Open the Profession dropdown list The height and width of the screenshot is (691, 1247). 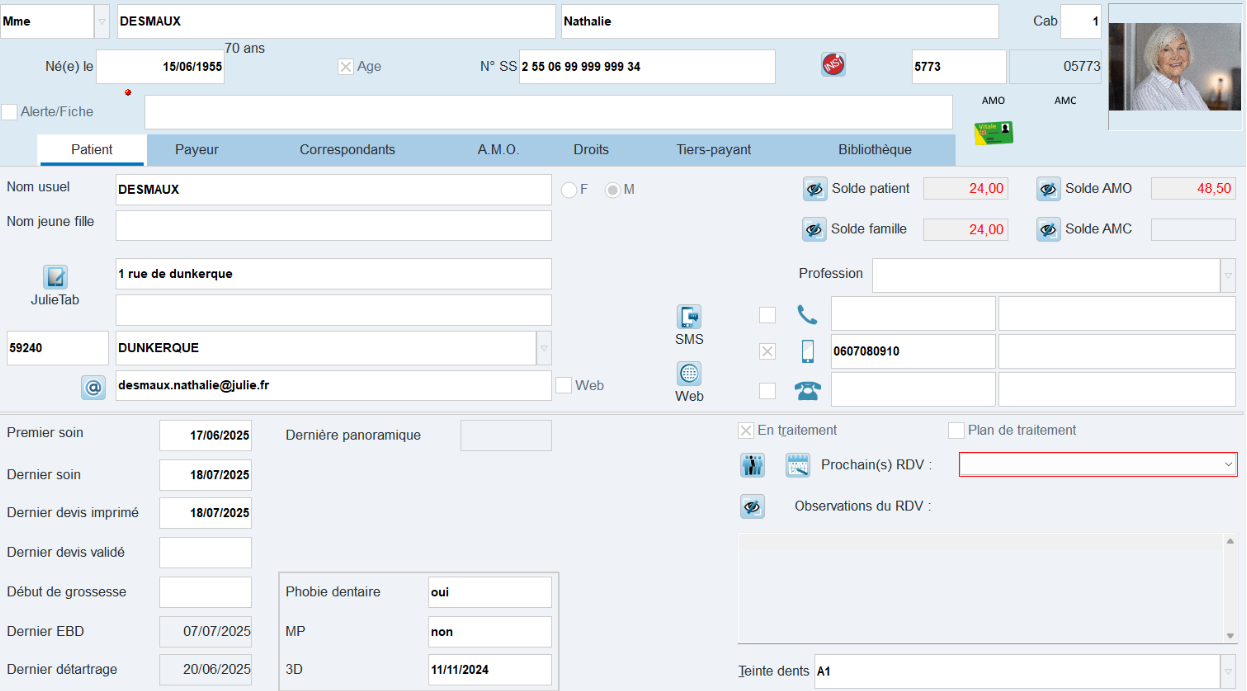1227,275
